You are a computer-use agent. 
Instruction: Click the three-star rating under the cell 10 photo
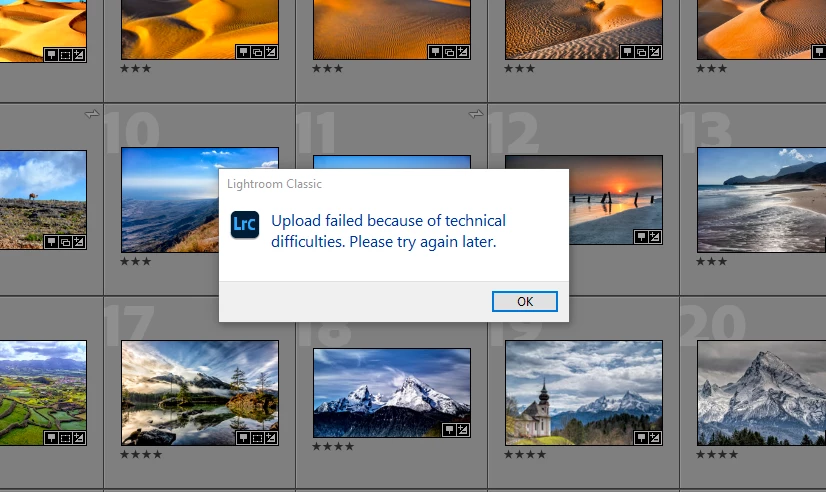(x=135, y=261)
